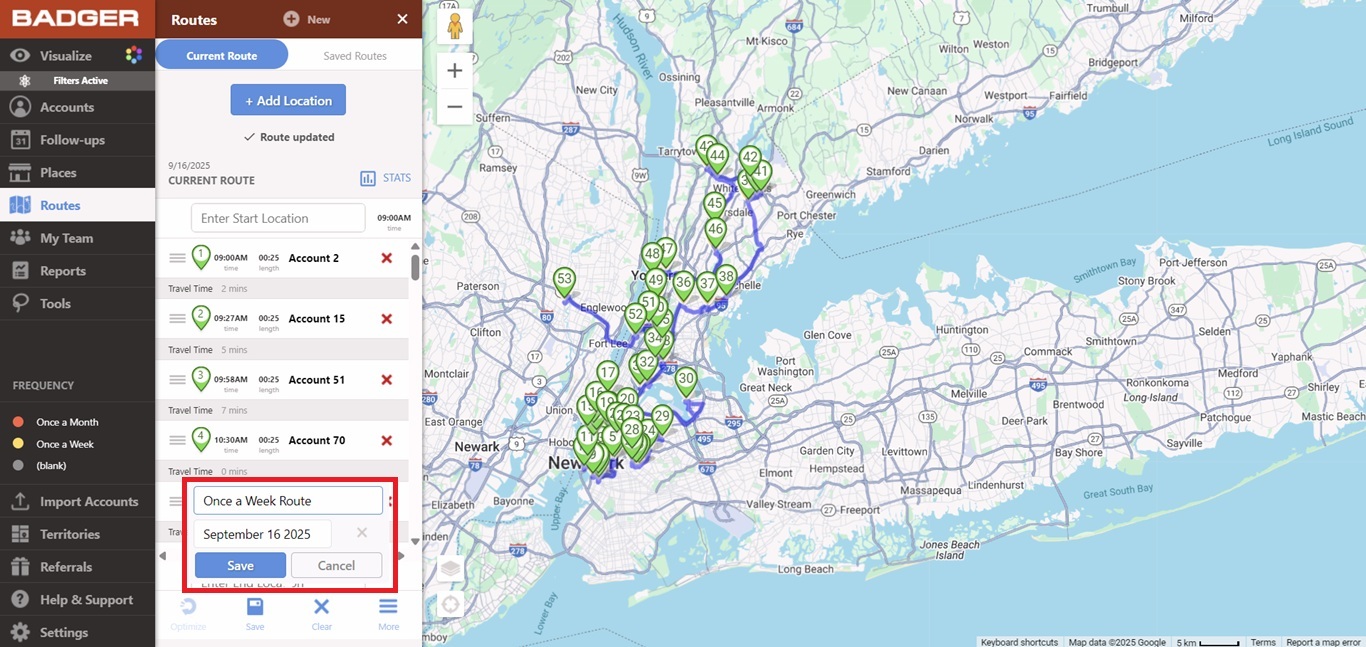Click Report a map error
This screenshot has height=647, width=1366.
1323,642
